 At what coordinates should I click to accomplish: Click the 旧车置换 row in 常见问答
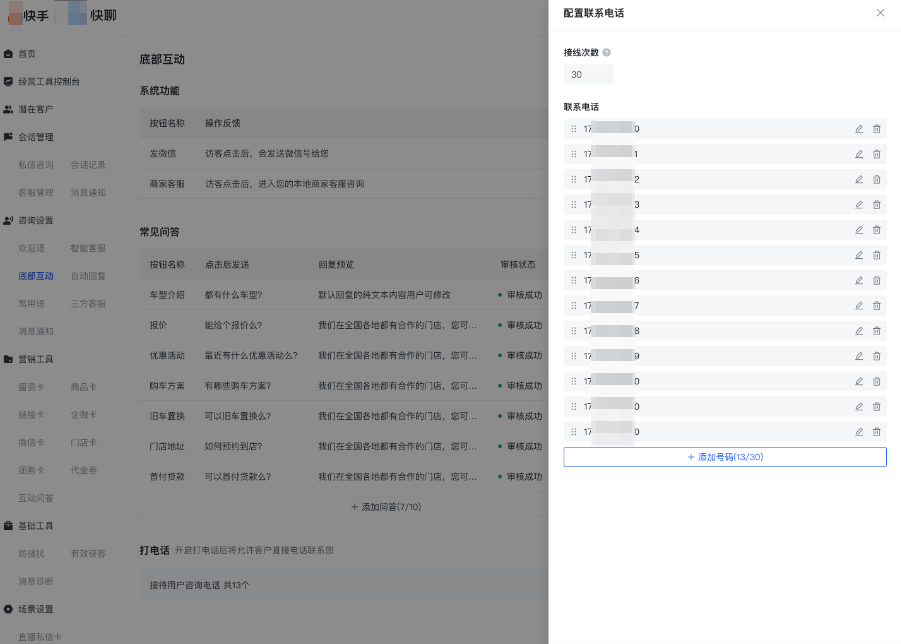tap(344, 416)
